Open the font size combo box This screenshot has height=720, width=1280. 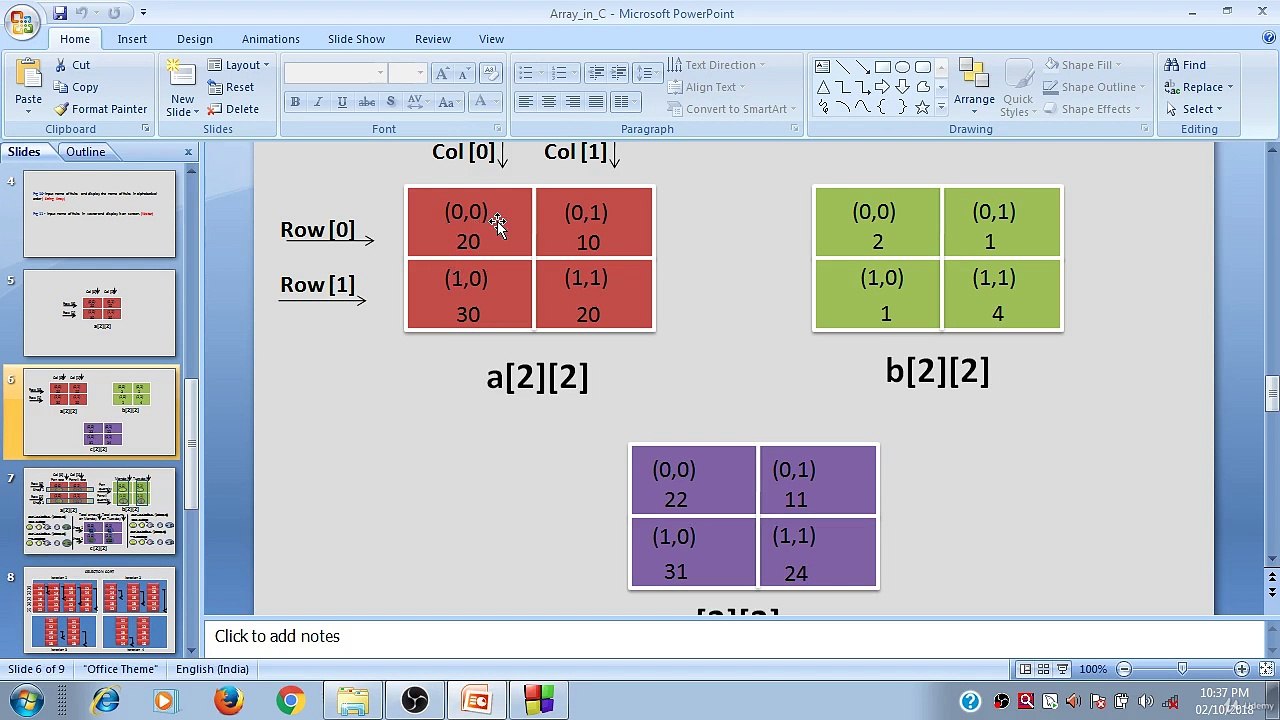pos(407,73)
